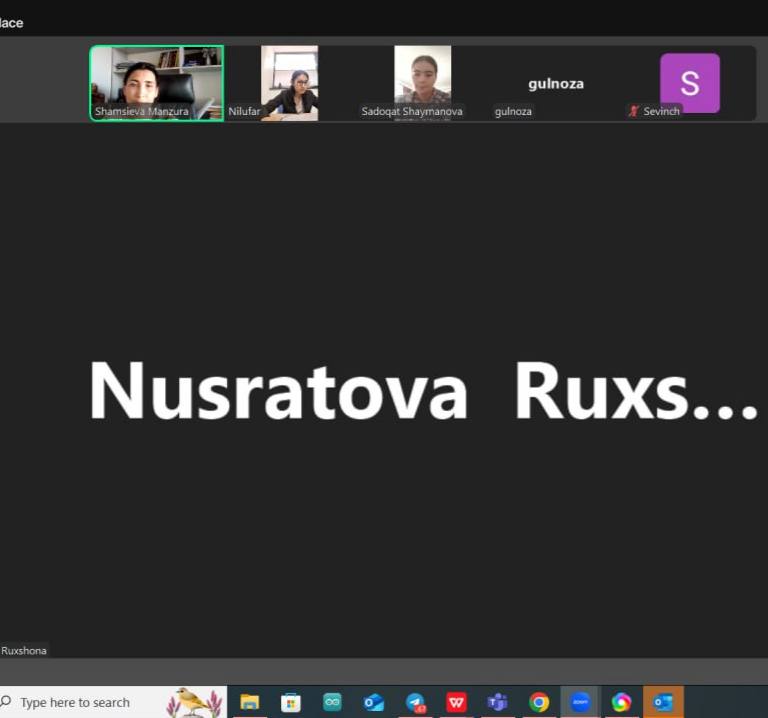Image resolution: width=768 pixels, height=718 pixels.
Task: Select gulnoza's participant tile
Action: click(x=556, y=83)
